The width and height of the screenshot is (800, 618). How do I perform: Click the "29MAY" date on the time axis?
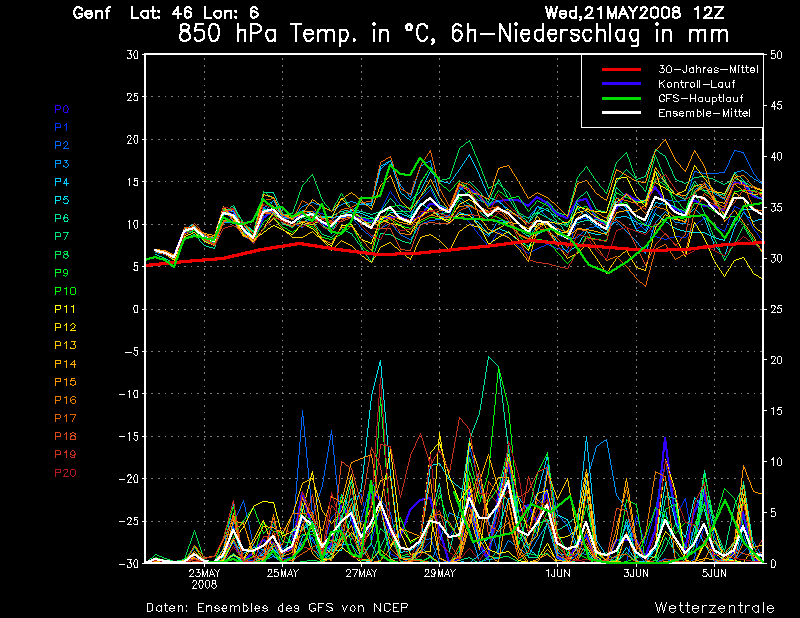440,573
